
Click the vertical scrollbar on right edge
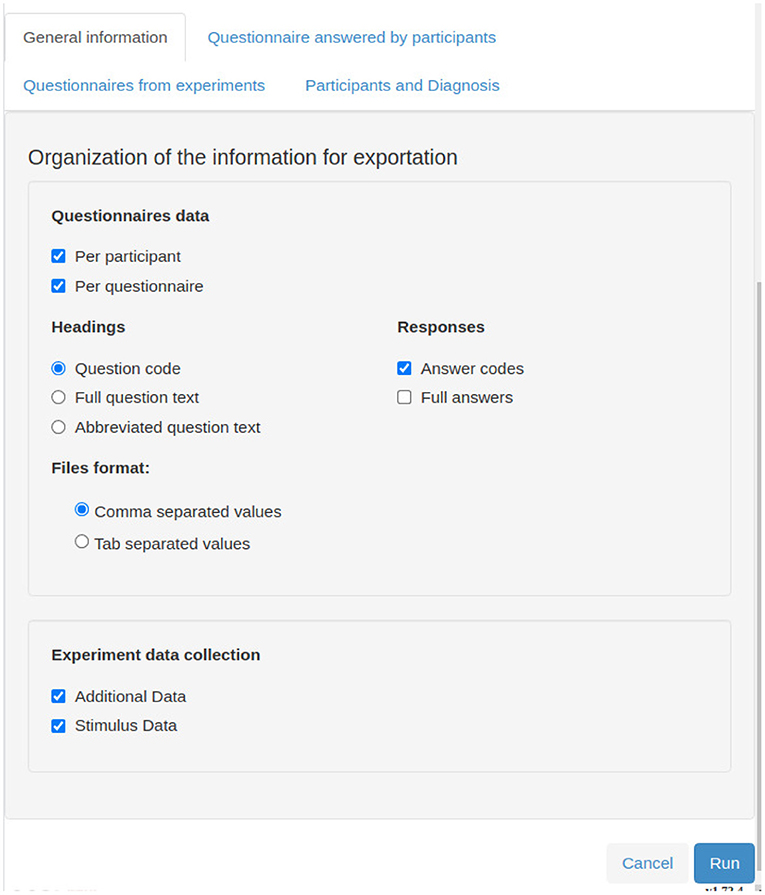pos(760,576)
